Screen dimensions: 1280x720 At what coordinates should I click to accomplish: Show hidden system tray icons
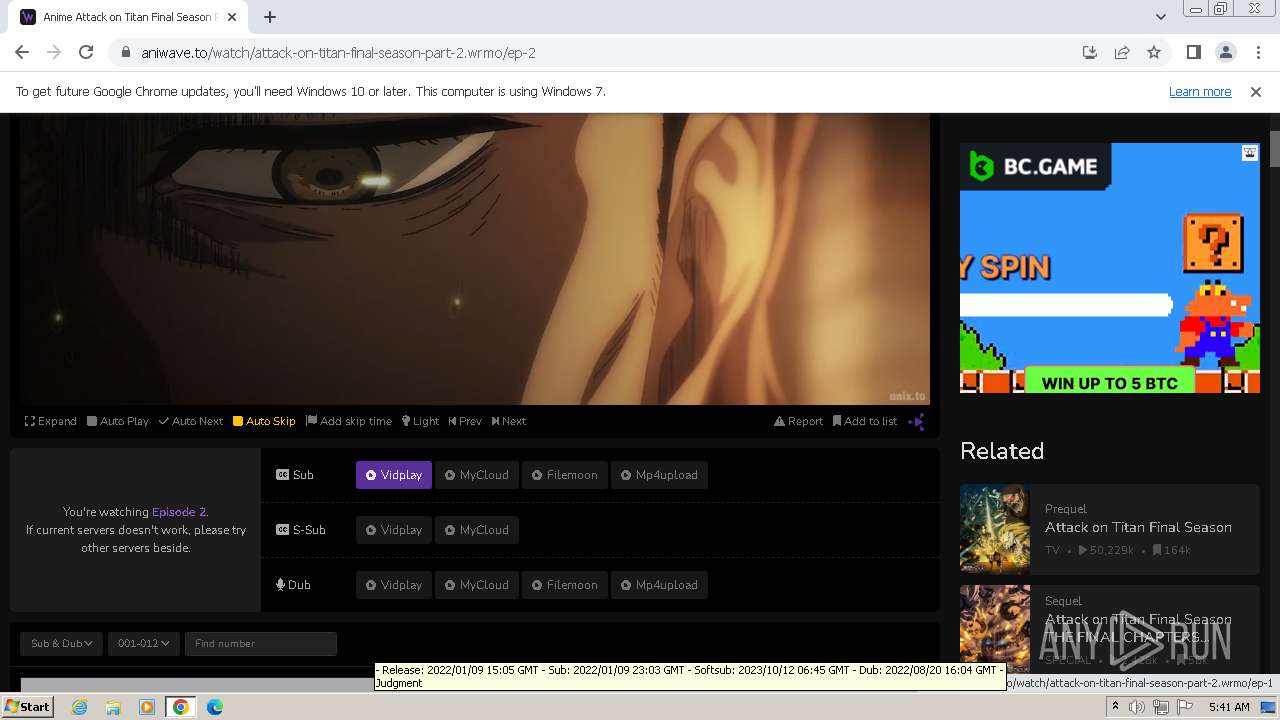pos(1115,707)
